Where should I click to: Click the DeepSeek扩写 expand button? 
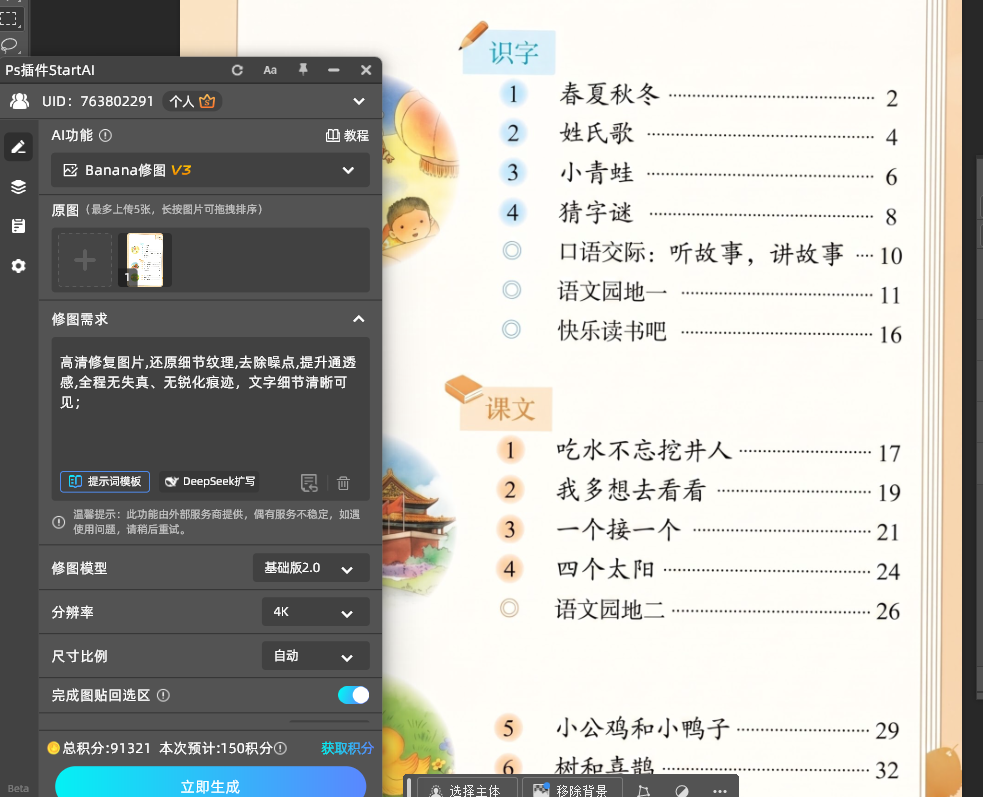(210, 482)
